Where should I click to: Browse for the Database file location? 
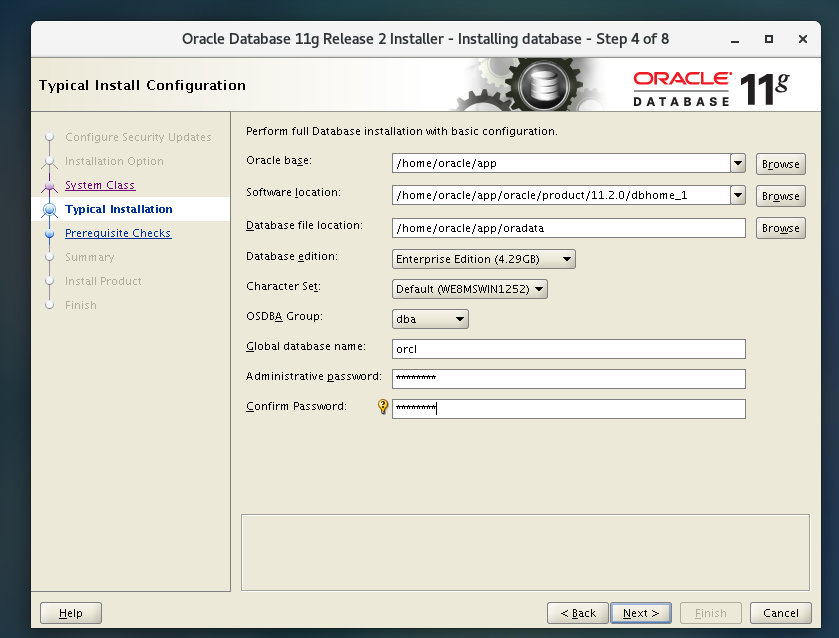(781, 228)
